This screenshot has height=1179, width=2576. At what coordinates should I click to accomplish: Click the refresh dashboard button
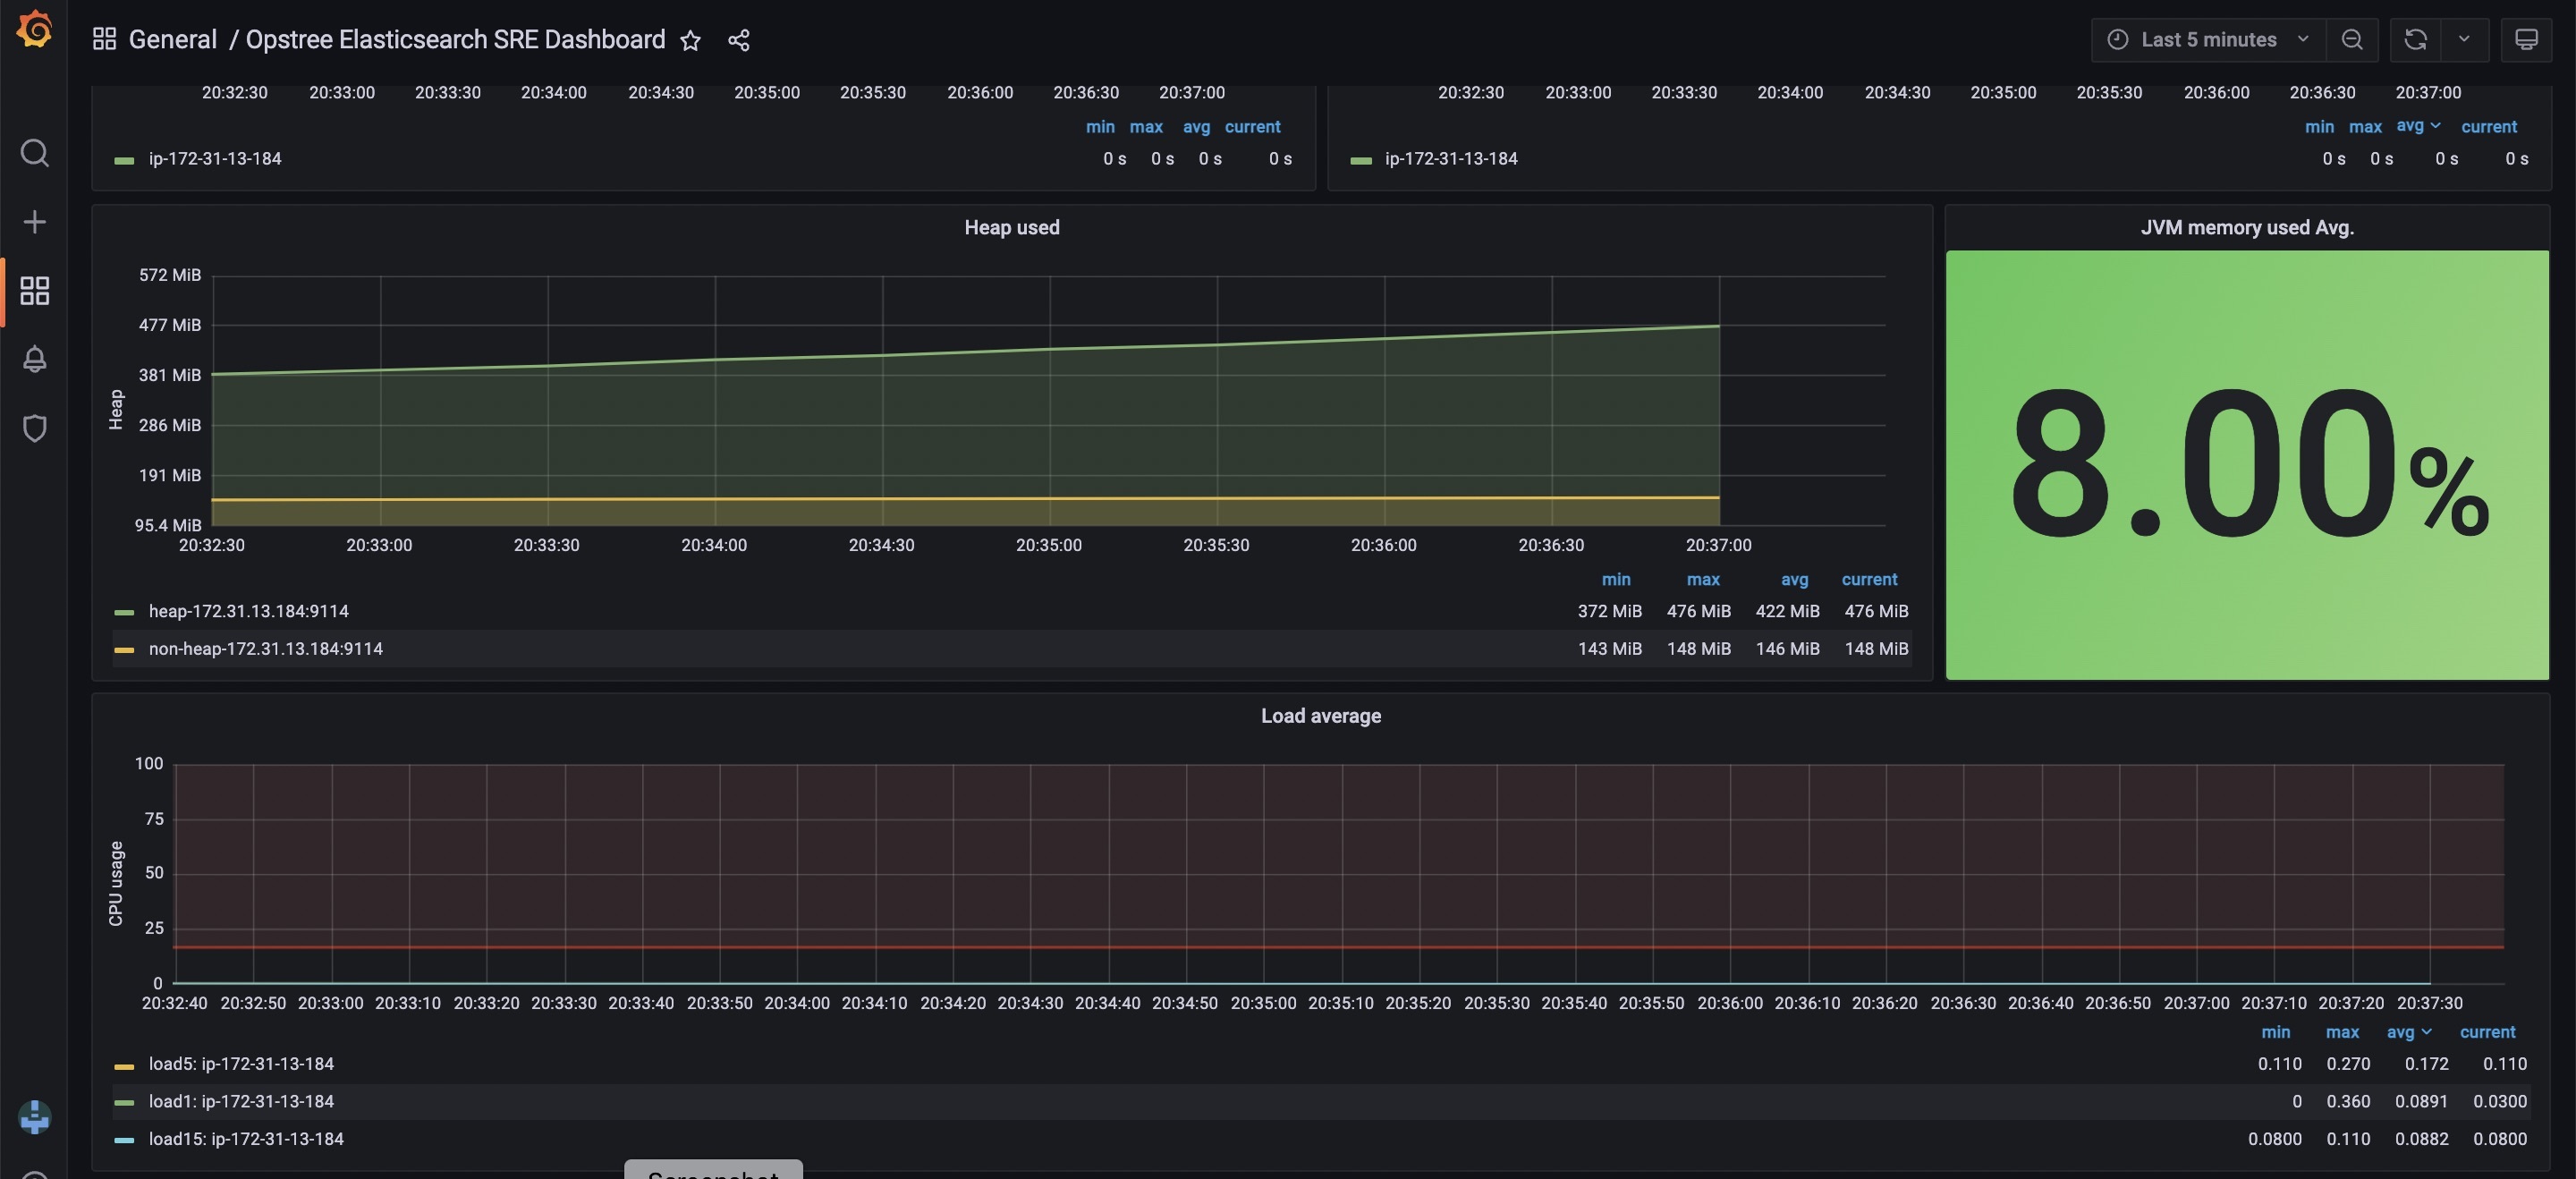point(2415,40)
